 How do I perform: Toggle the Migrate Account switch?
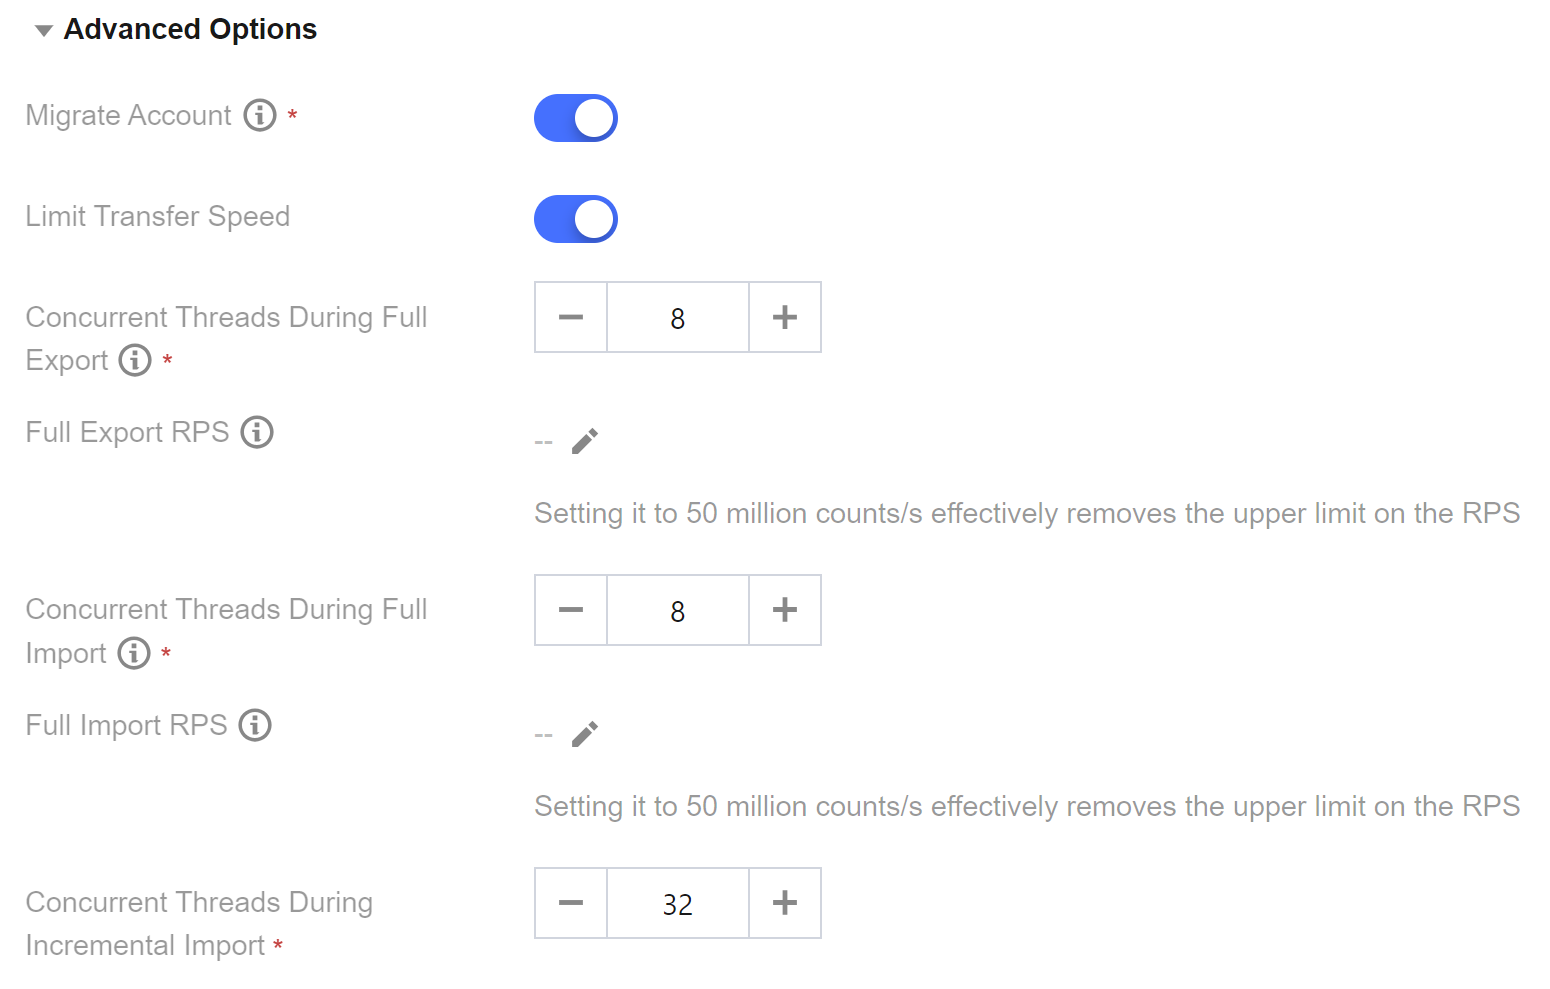point(576,118)
